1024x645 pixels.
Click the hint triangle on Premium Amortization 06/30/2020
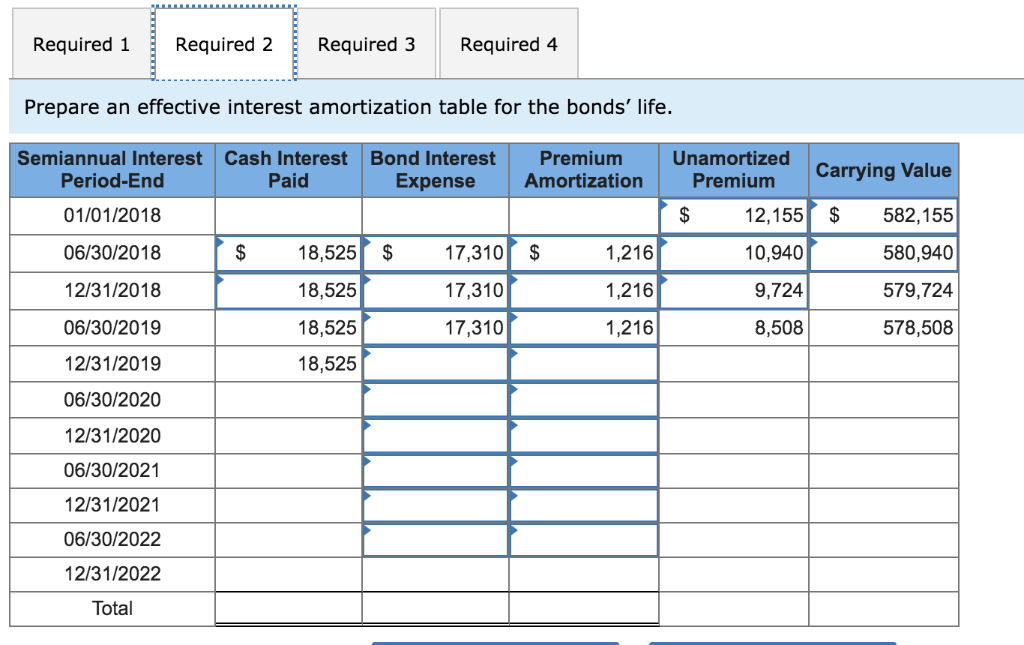[x=514, y=388]
